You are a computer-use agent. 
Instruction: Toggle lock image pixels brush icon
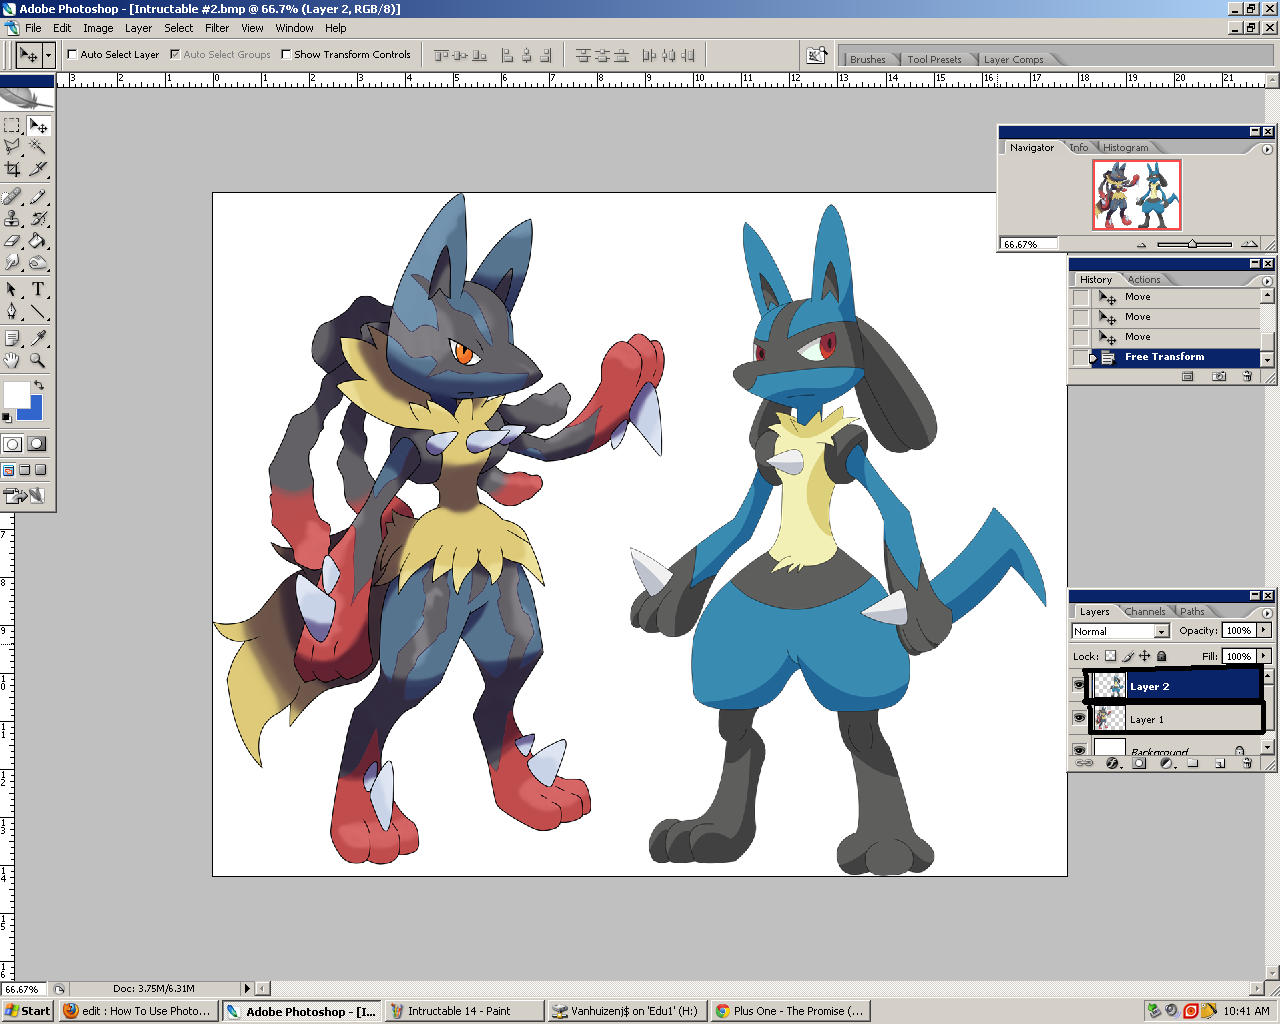click(x=1127, y=656)
